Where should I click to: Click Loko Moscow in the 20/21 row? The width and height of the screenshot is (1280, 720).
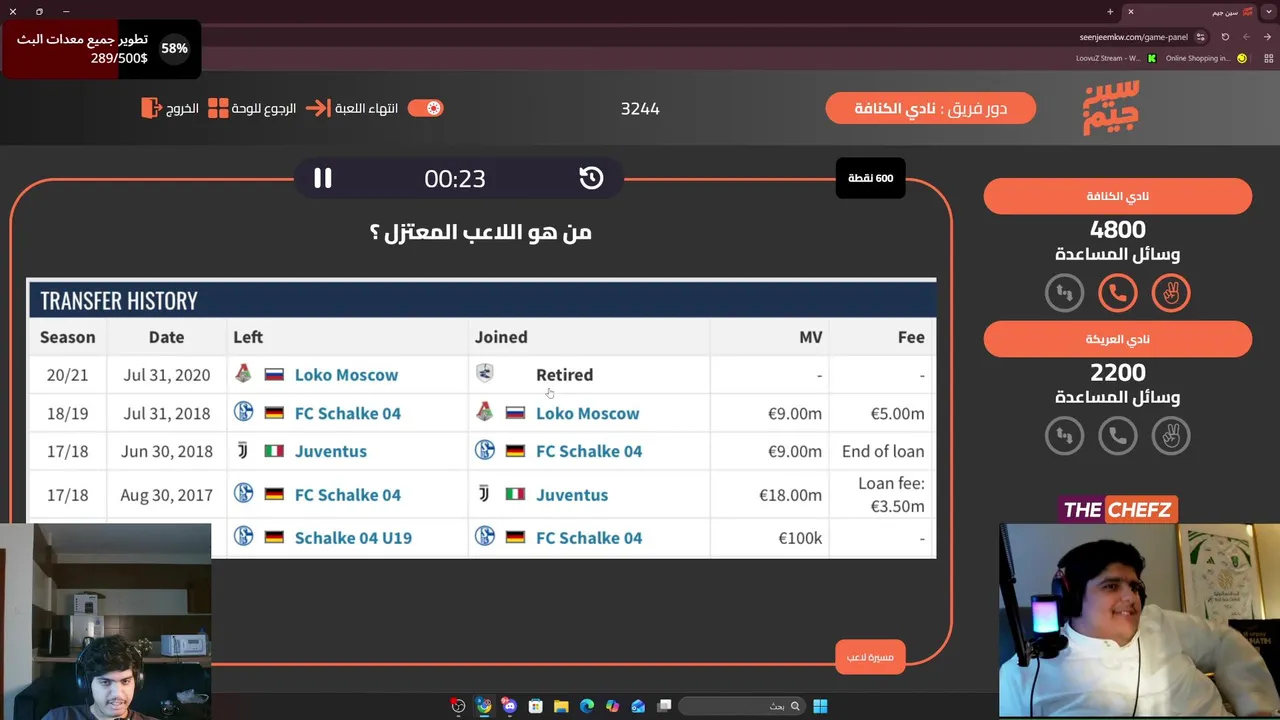point(346,375)
